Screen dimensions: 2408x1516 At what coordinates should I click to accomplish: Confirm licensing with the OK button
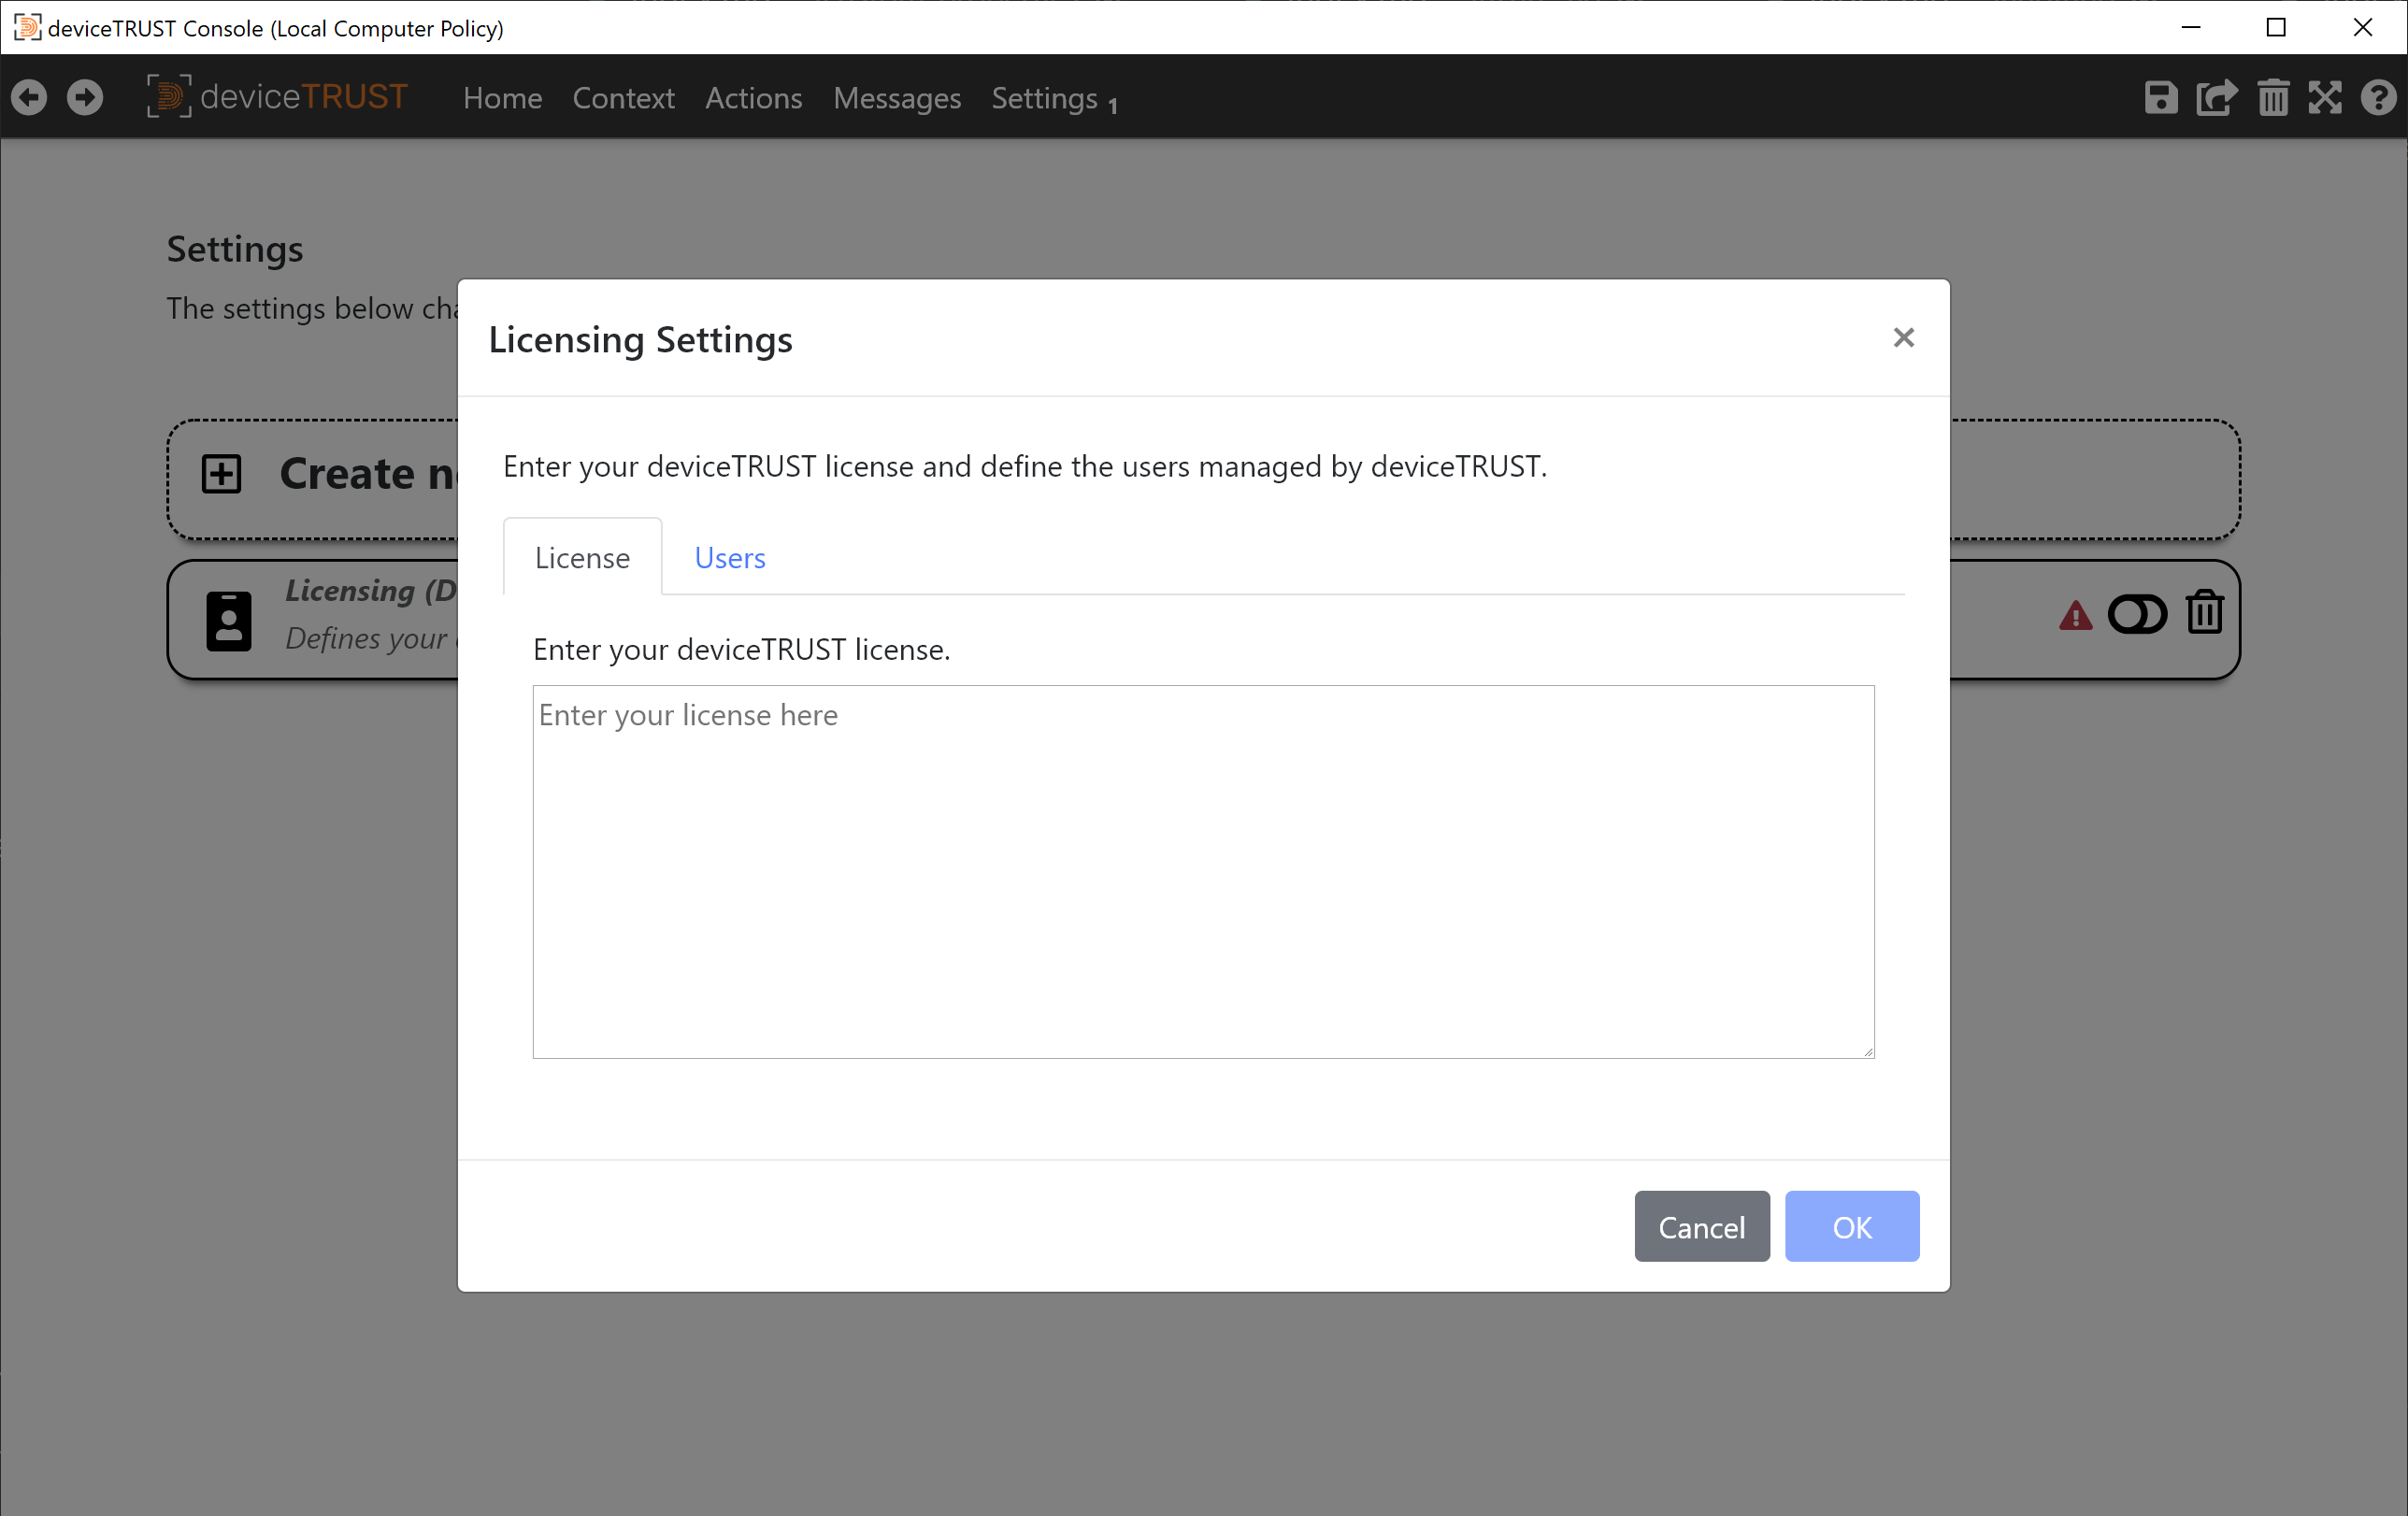click(x=1852, y=1226)
